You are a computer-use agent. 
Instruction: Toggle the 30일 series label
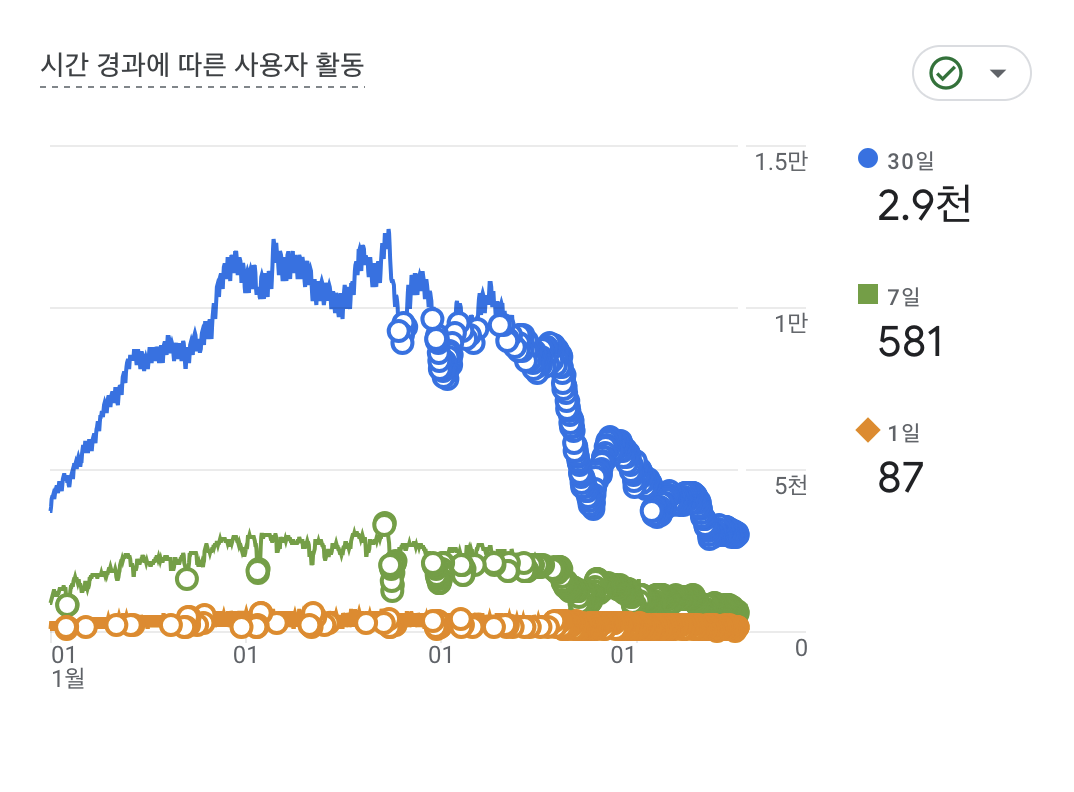[x=910, y=159]
